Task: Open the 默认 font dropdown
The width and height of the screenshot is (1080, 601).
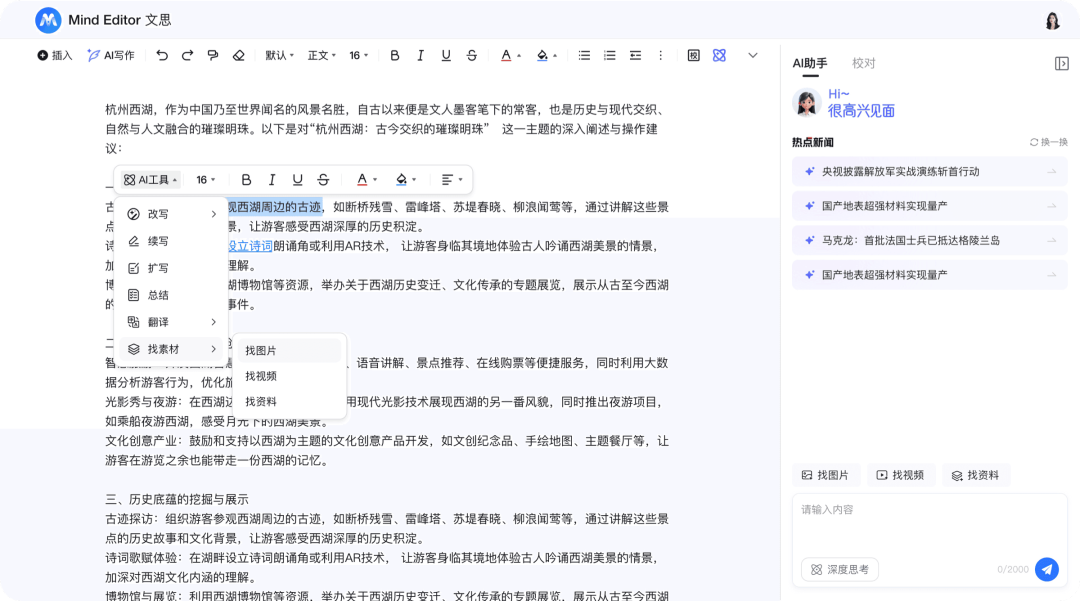Action: point(279,56)
